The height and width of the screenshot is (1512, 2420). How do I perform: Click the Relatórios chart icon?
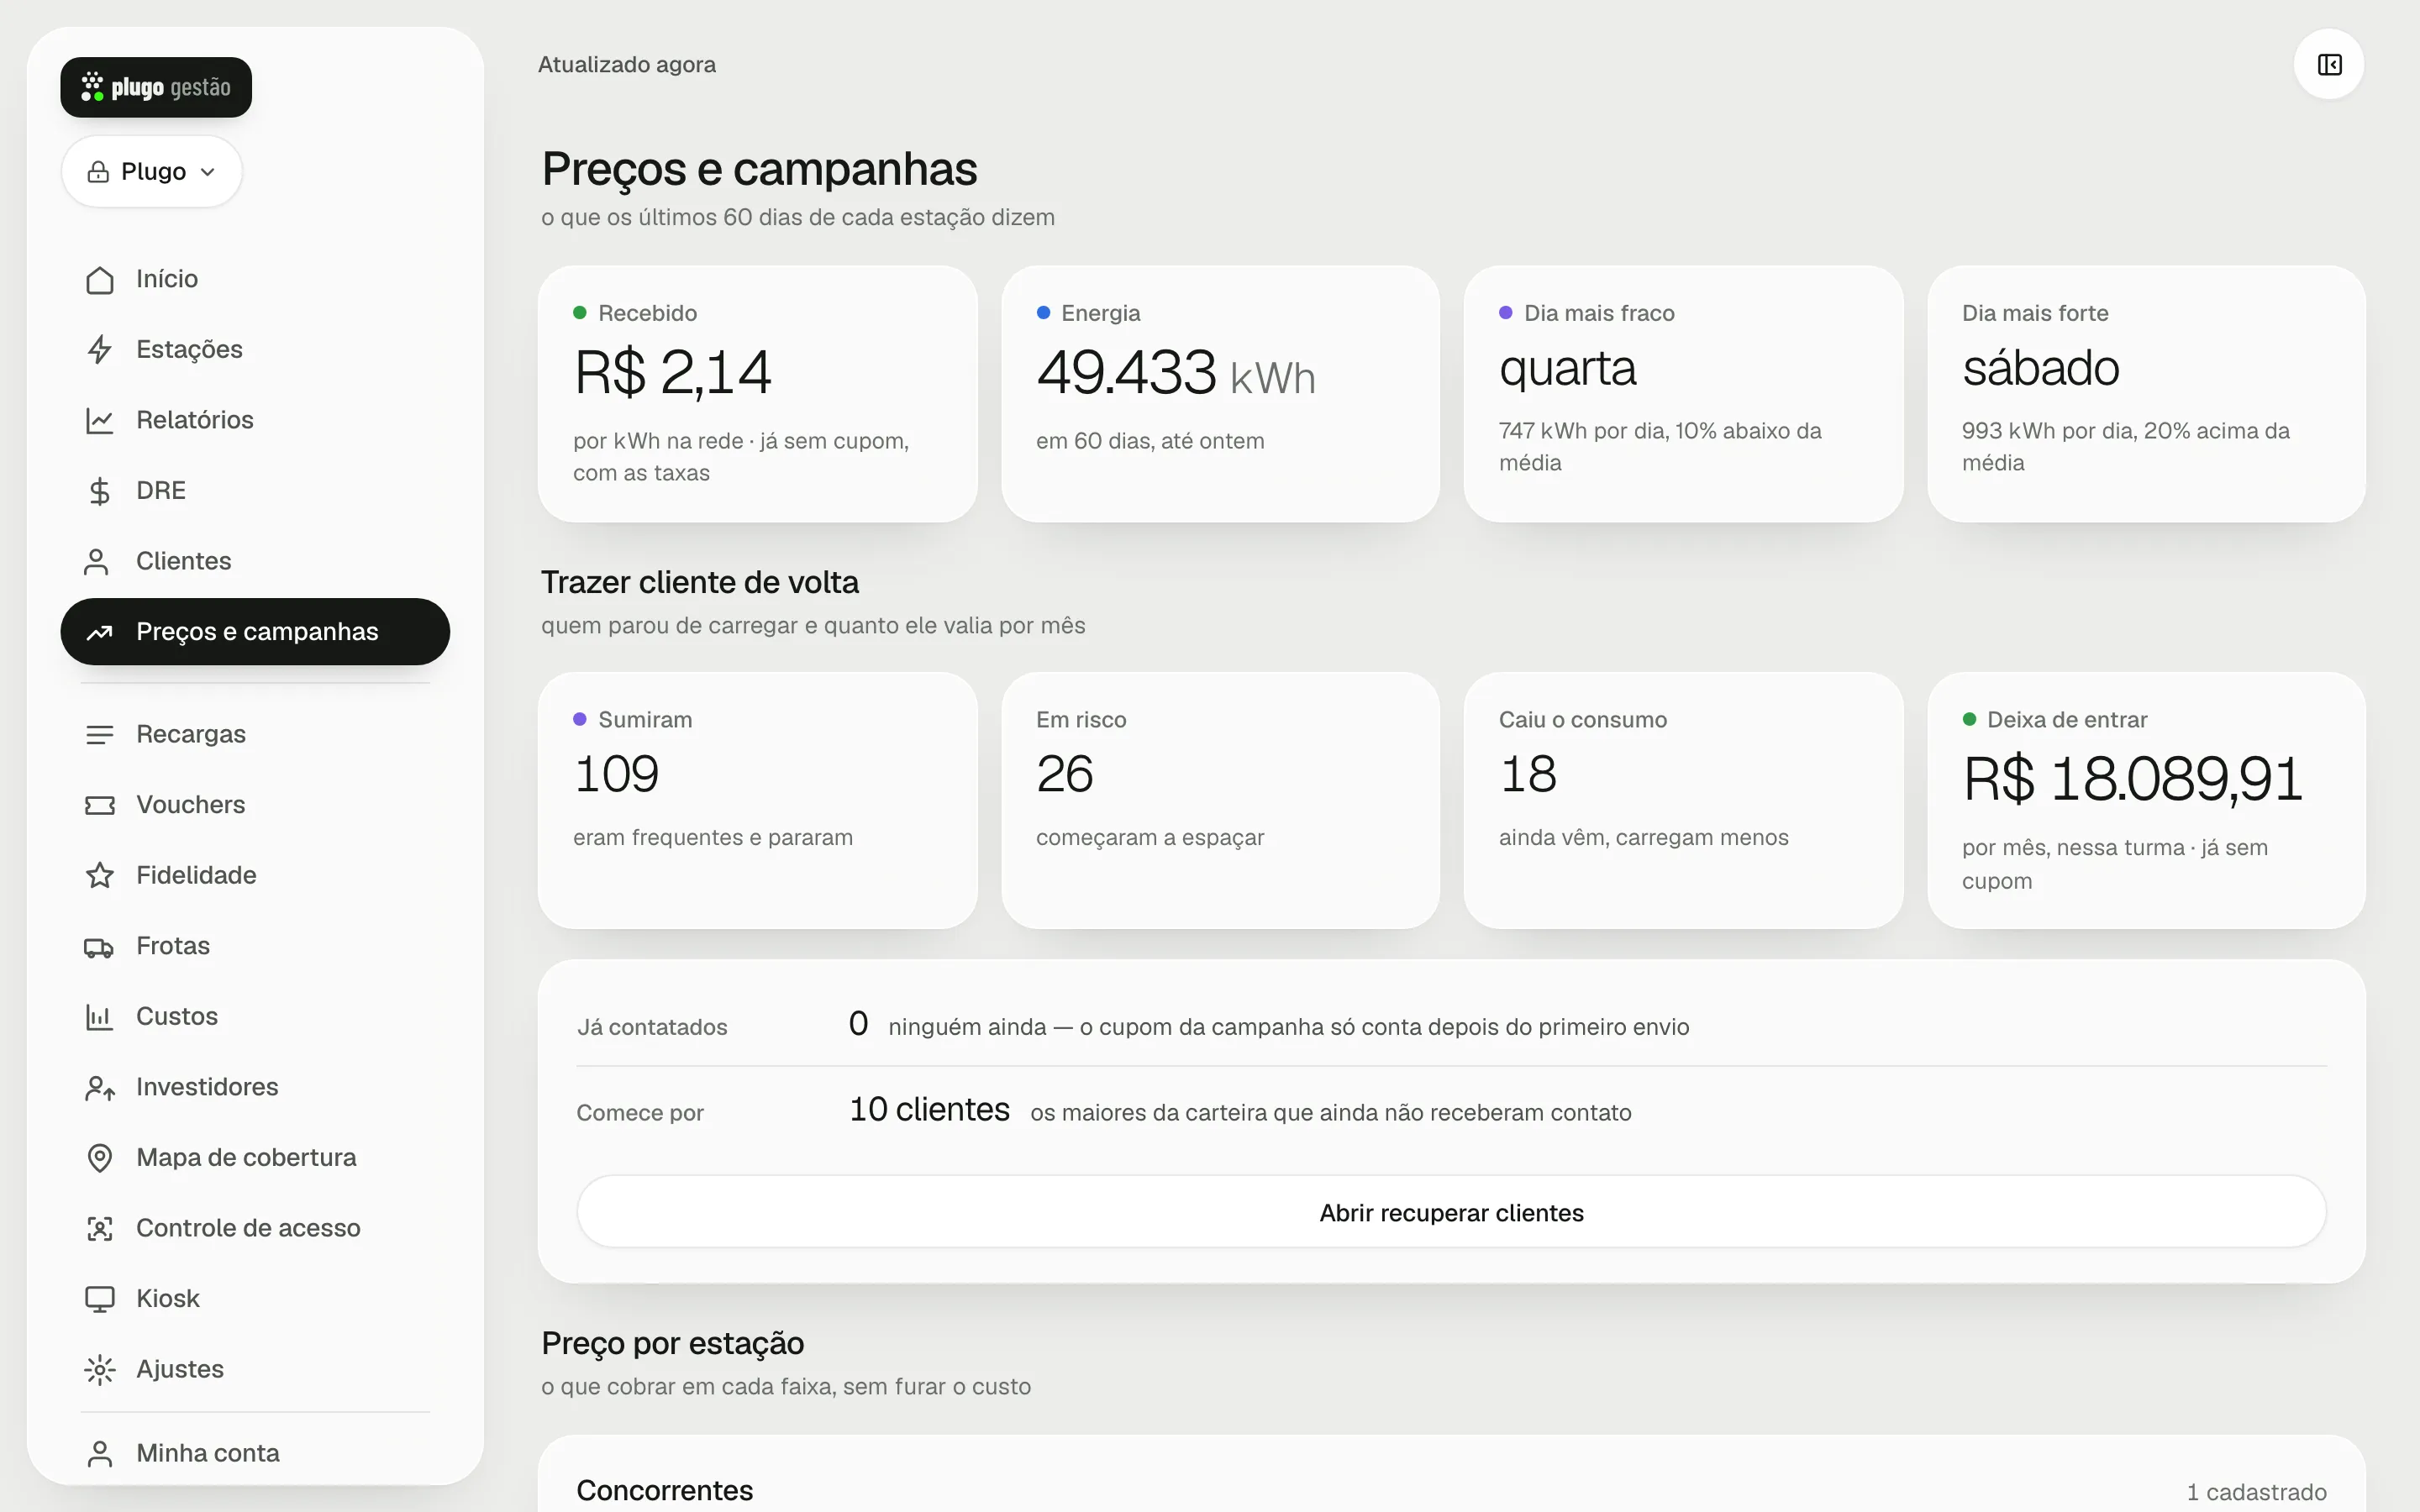[99, 421]
